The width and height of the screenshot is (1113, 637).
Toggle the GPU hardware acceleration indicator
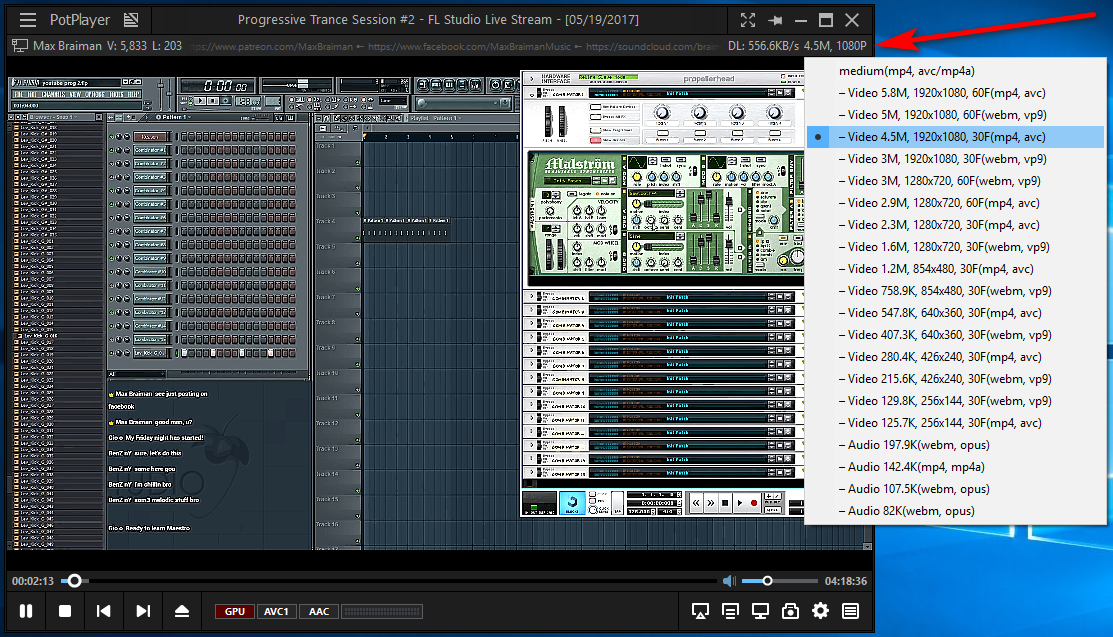tap(235, 611)
